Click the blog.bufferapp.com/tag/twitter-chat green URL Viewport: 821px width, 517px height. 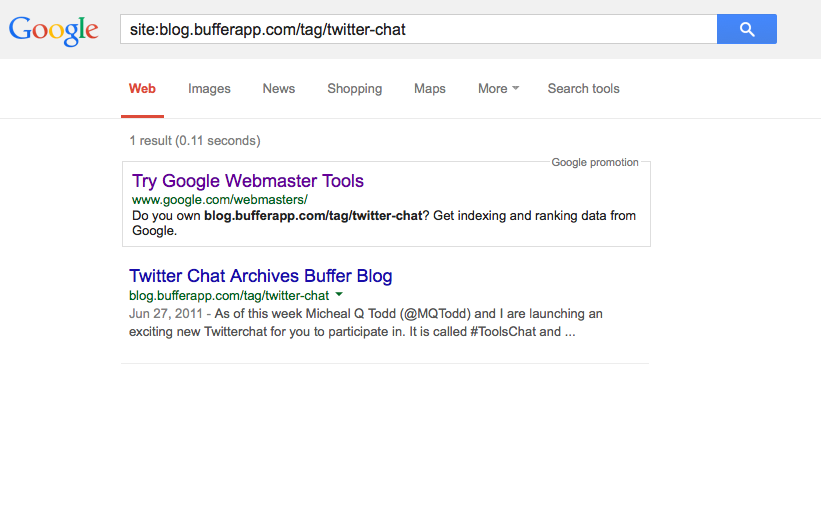(229, 295)
